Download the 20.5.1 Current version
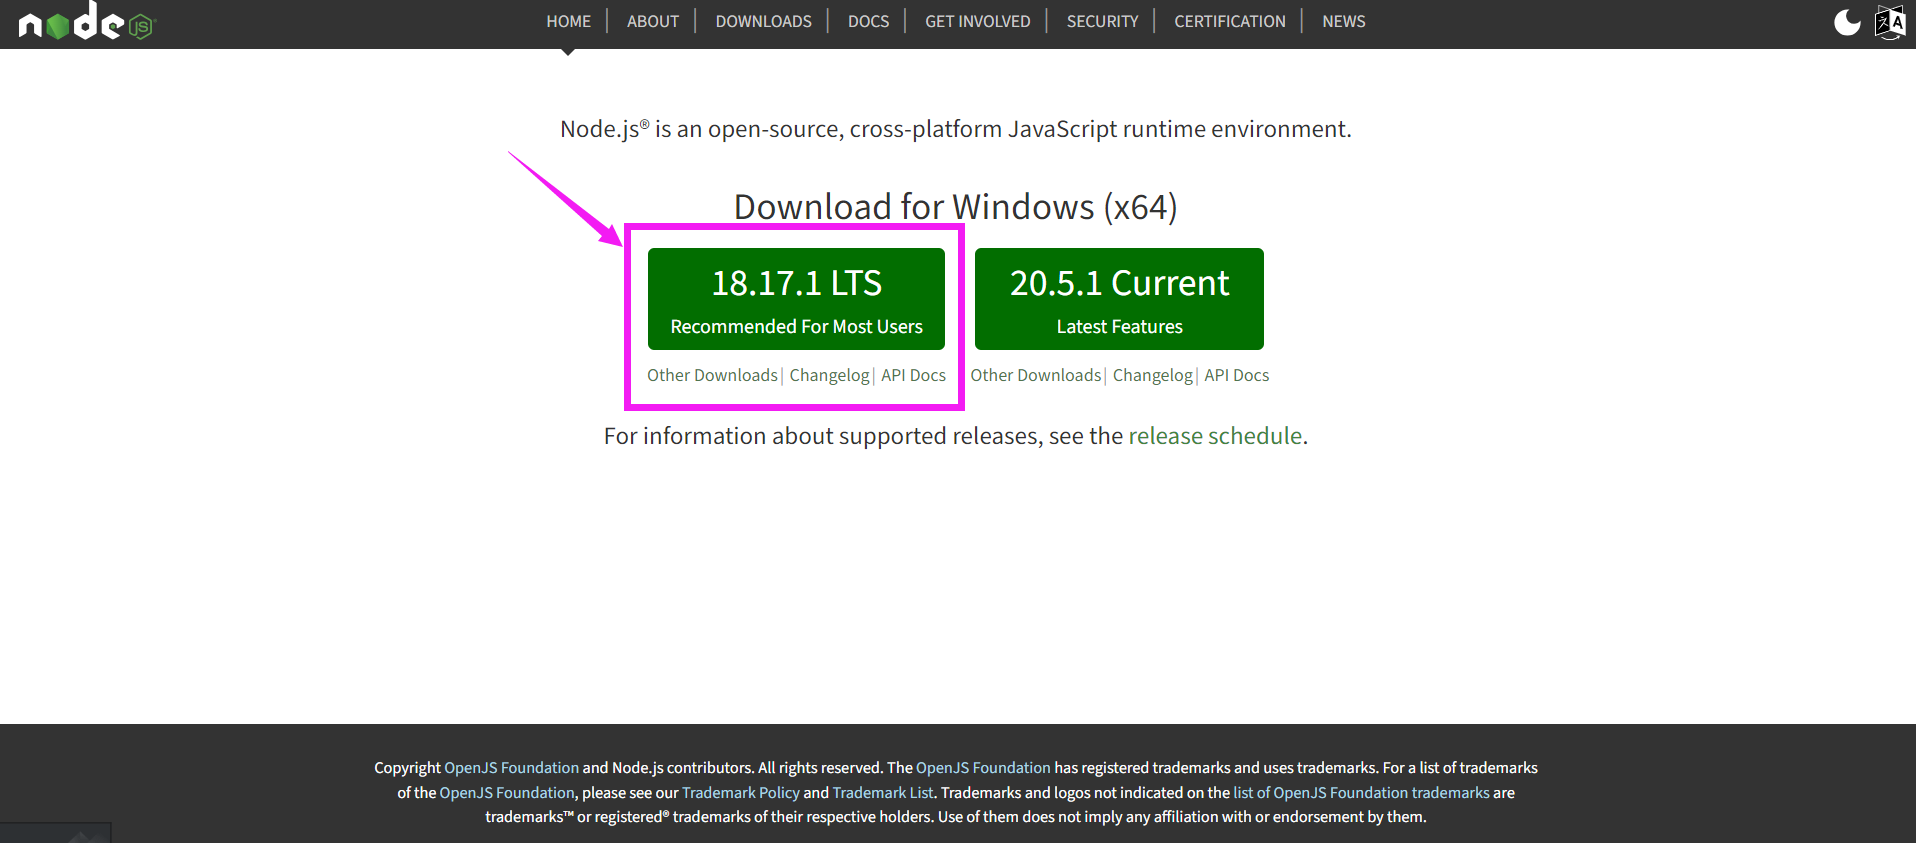Image resolution: width=1916 pixels, height=843 pixels. point(1119,299)
